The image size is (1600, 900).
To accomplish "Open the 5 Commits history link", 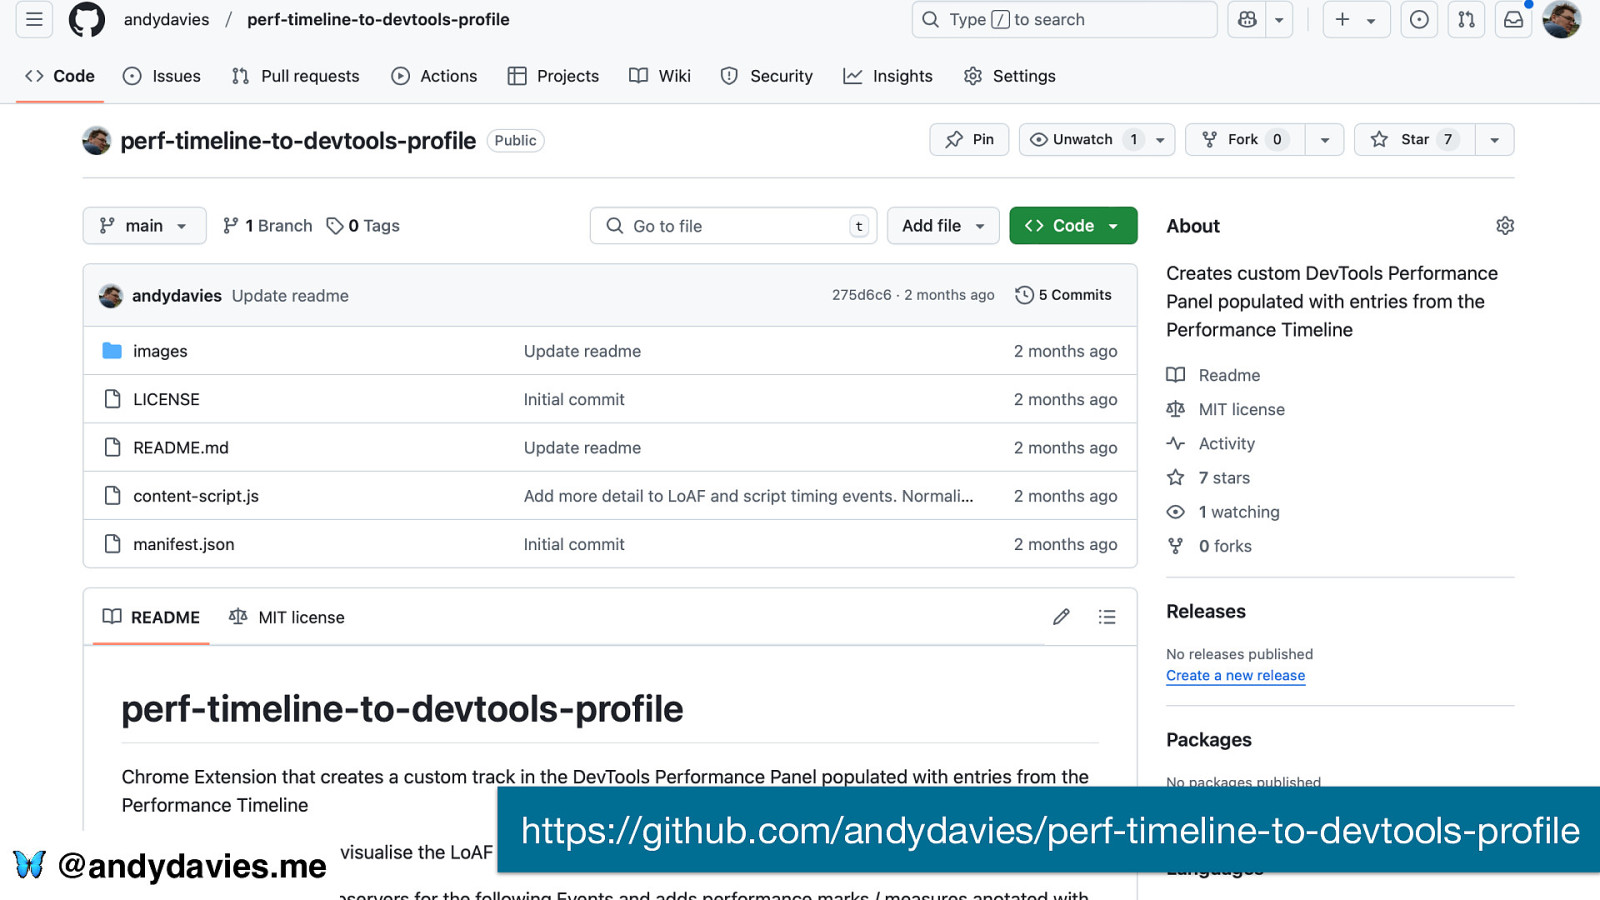I will coord(1063,295).
